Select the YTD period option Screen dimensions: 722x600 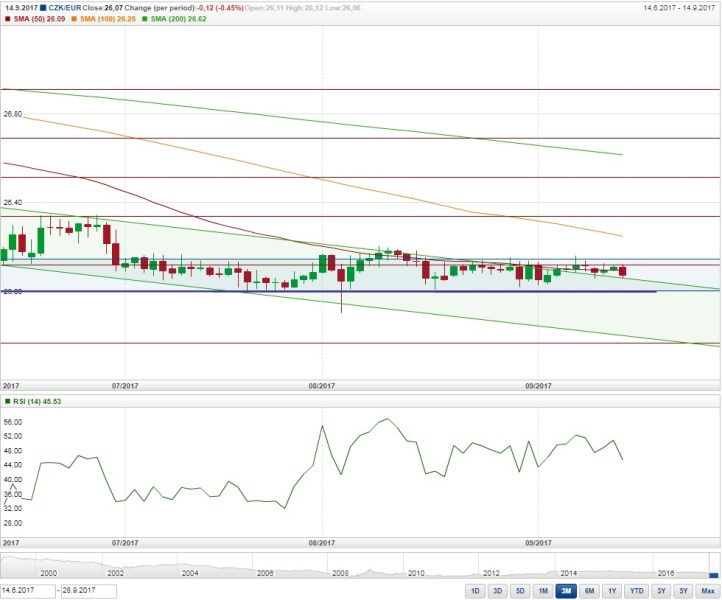(634, 591)
